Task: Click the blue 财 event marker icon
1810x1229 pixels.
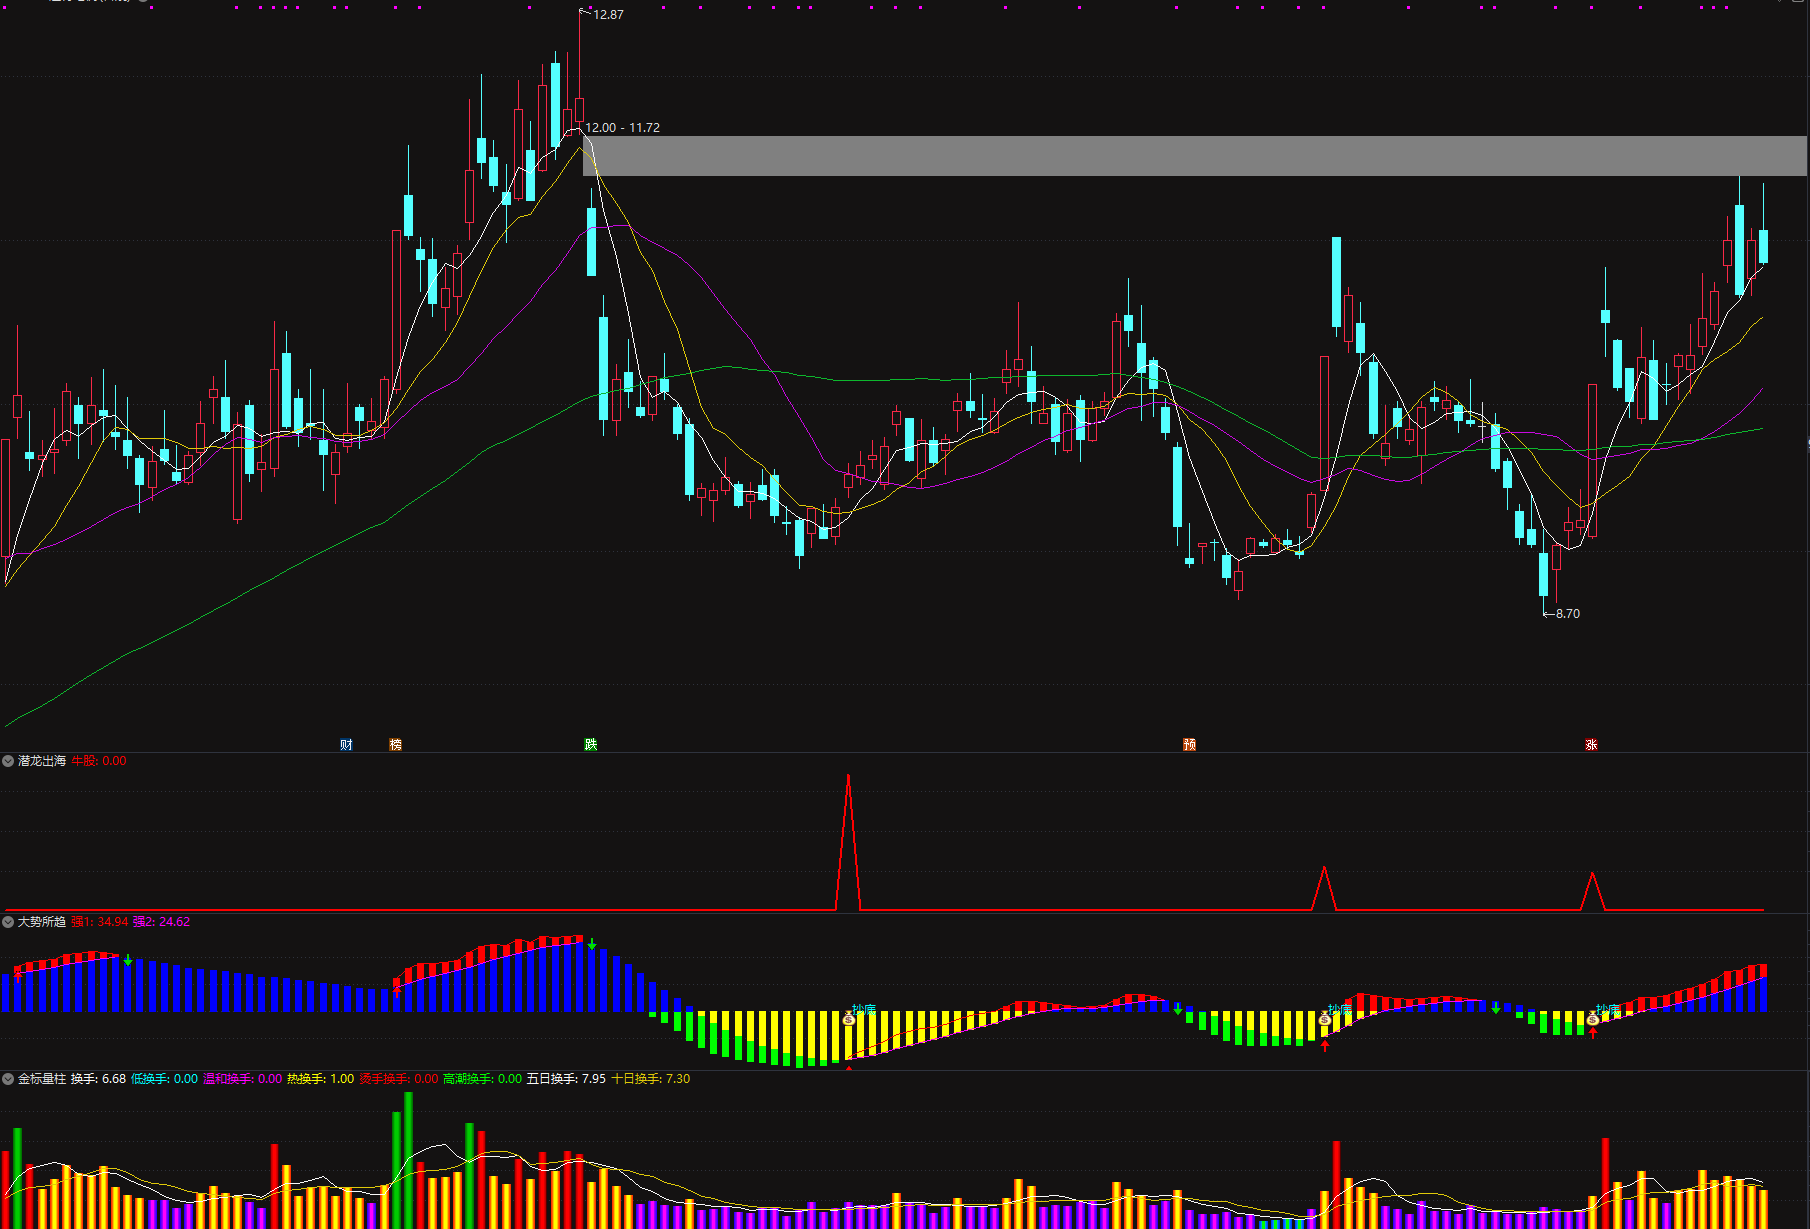Action: (346, 745)
